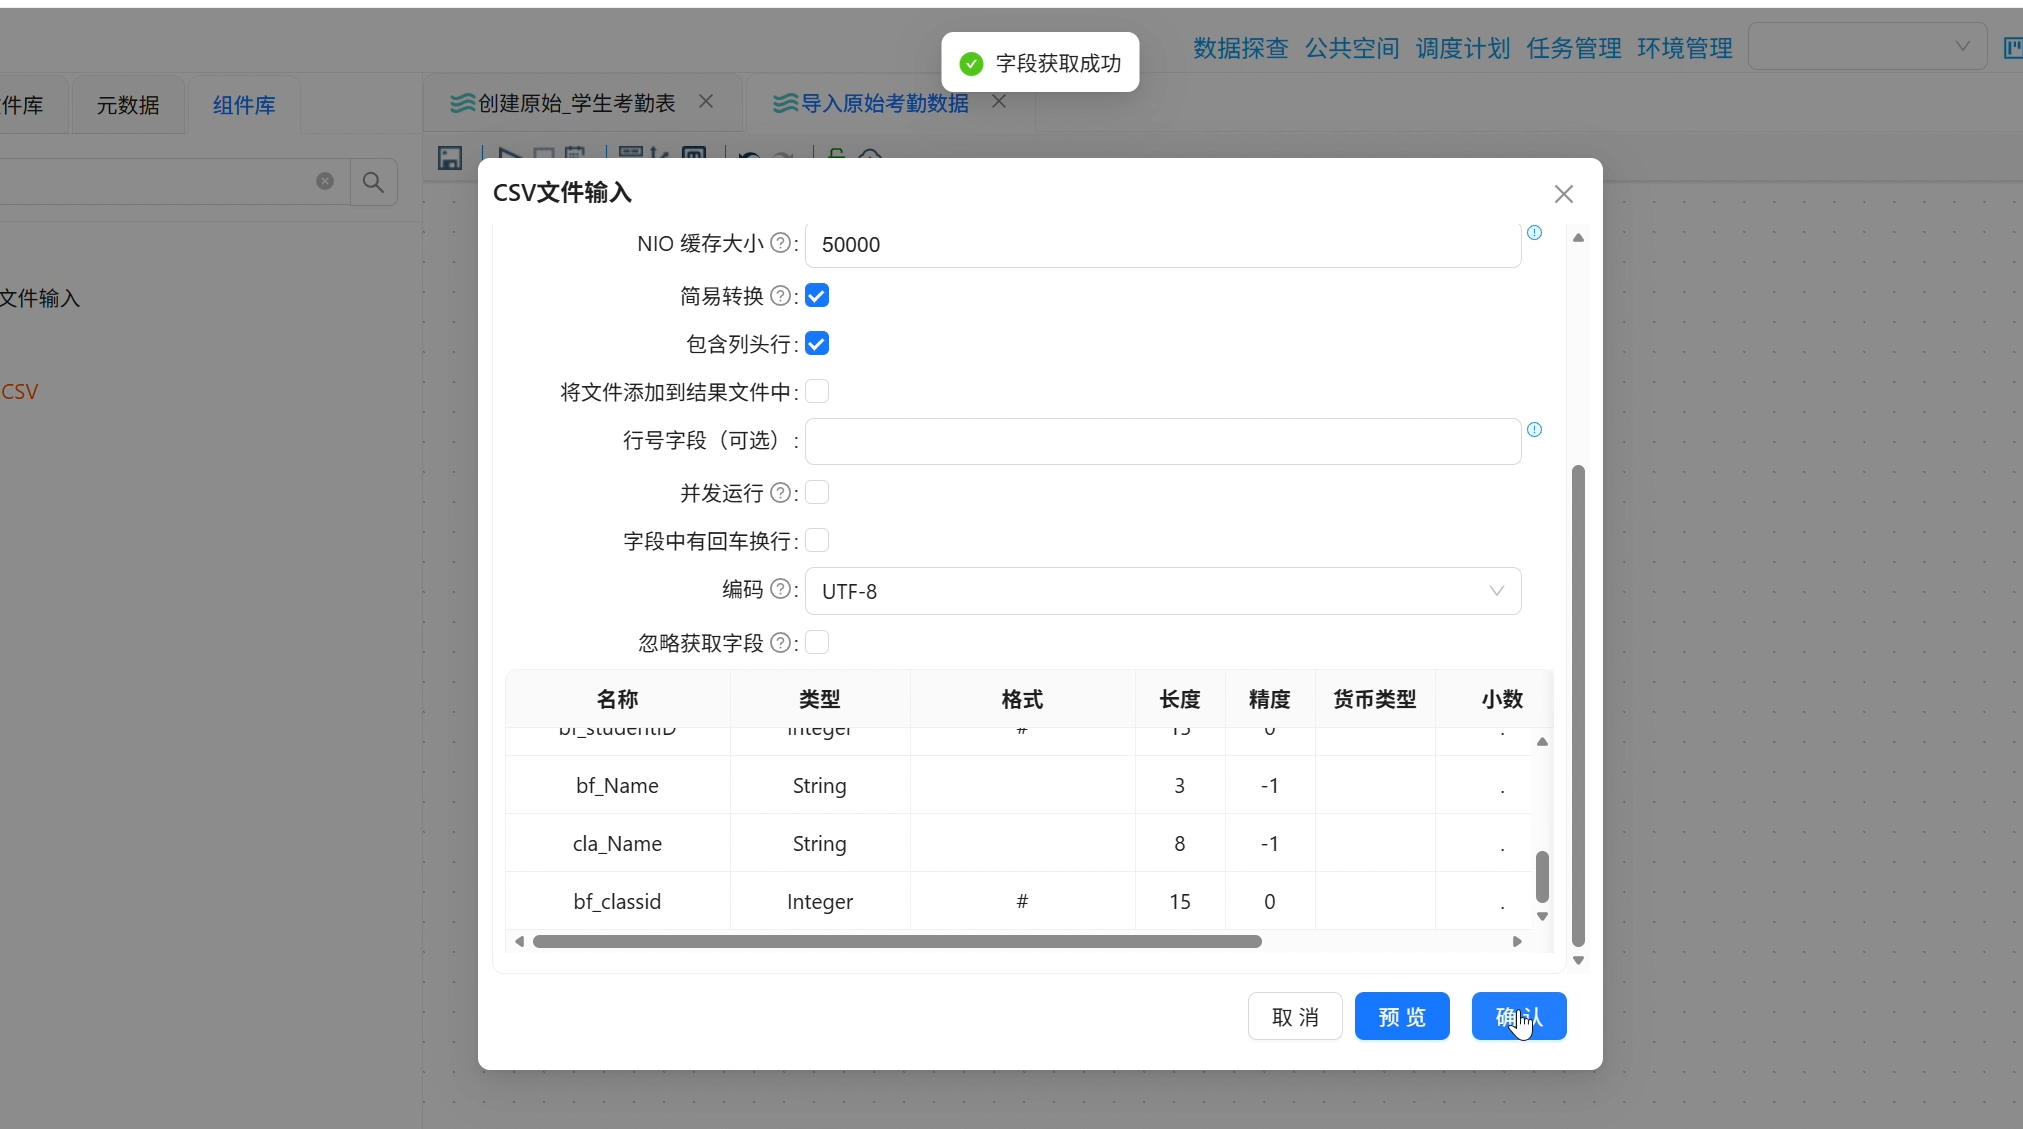Image resolution: width=2023 pixels, height=1129 pixels.
Task: Go to 调度计划 in the top navigation
Action: (1463, 48)
